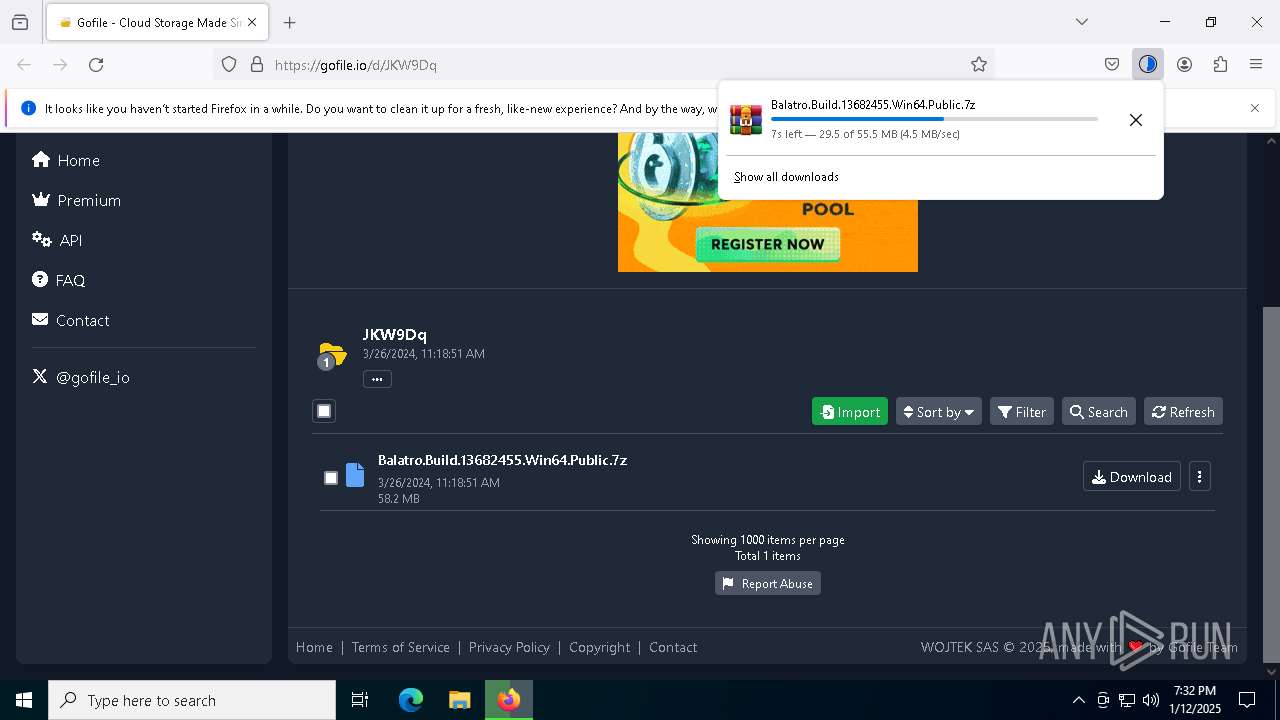Click the JKW9Dq folder icon
This screenshot has height=720, width=1280.
tap(331, 355)
